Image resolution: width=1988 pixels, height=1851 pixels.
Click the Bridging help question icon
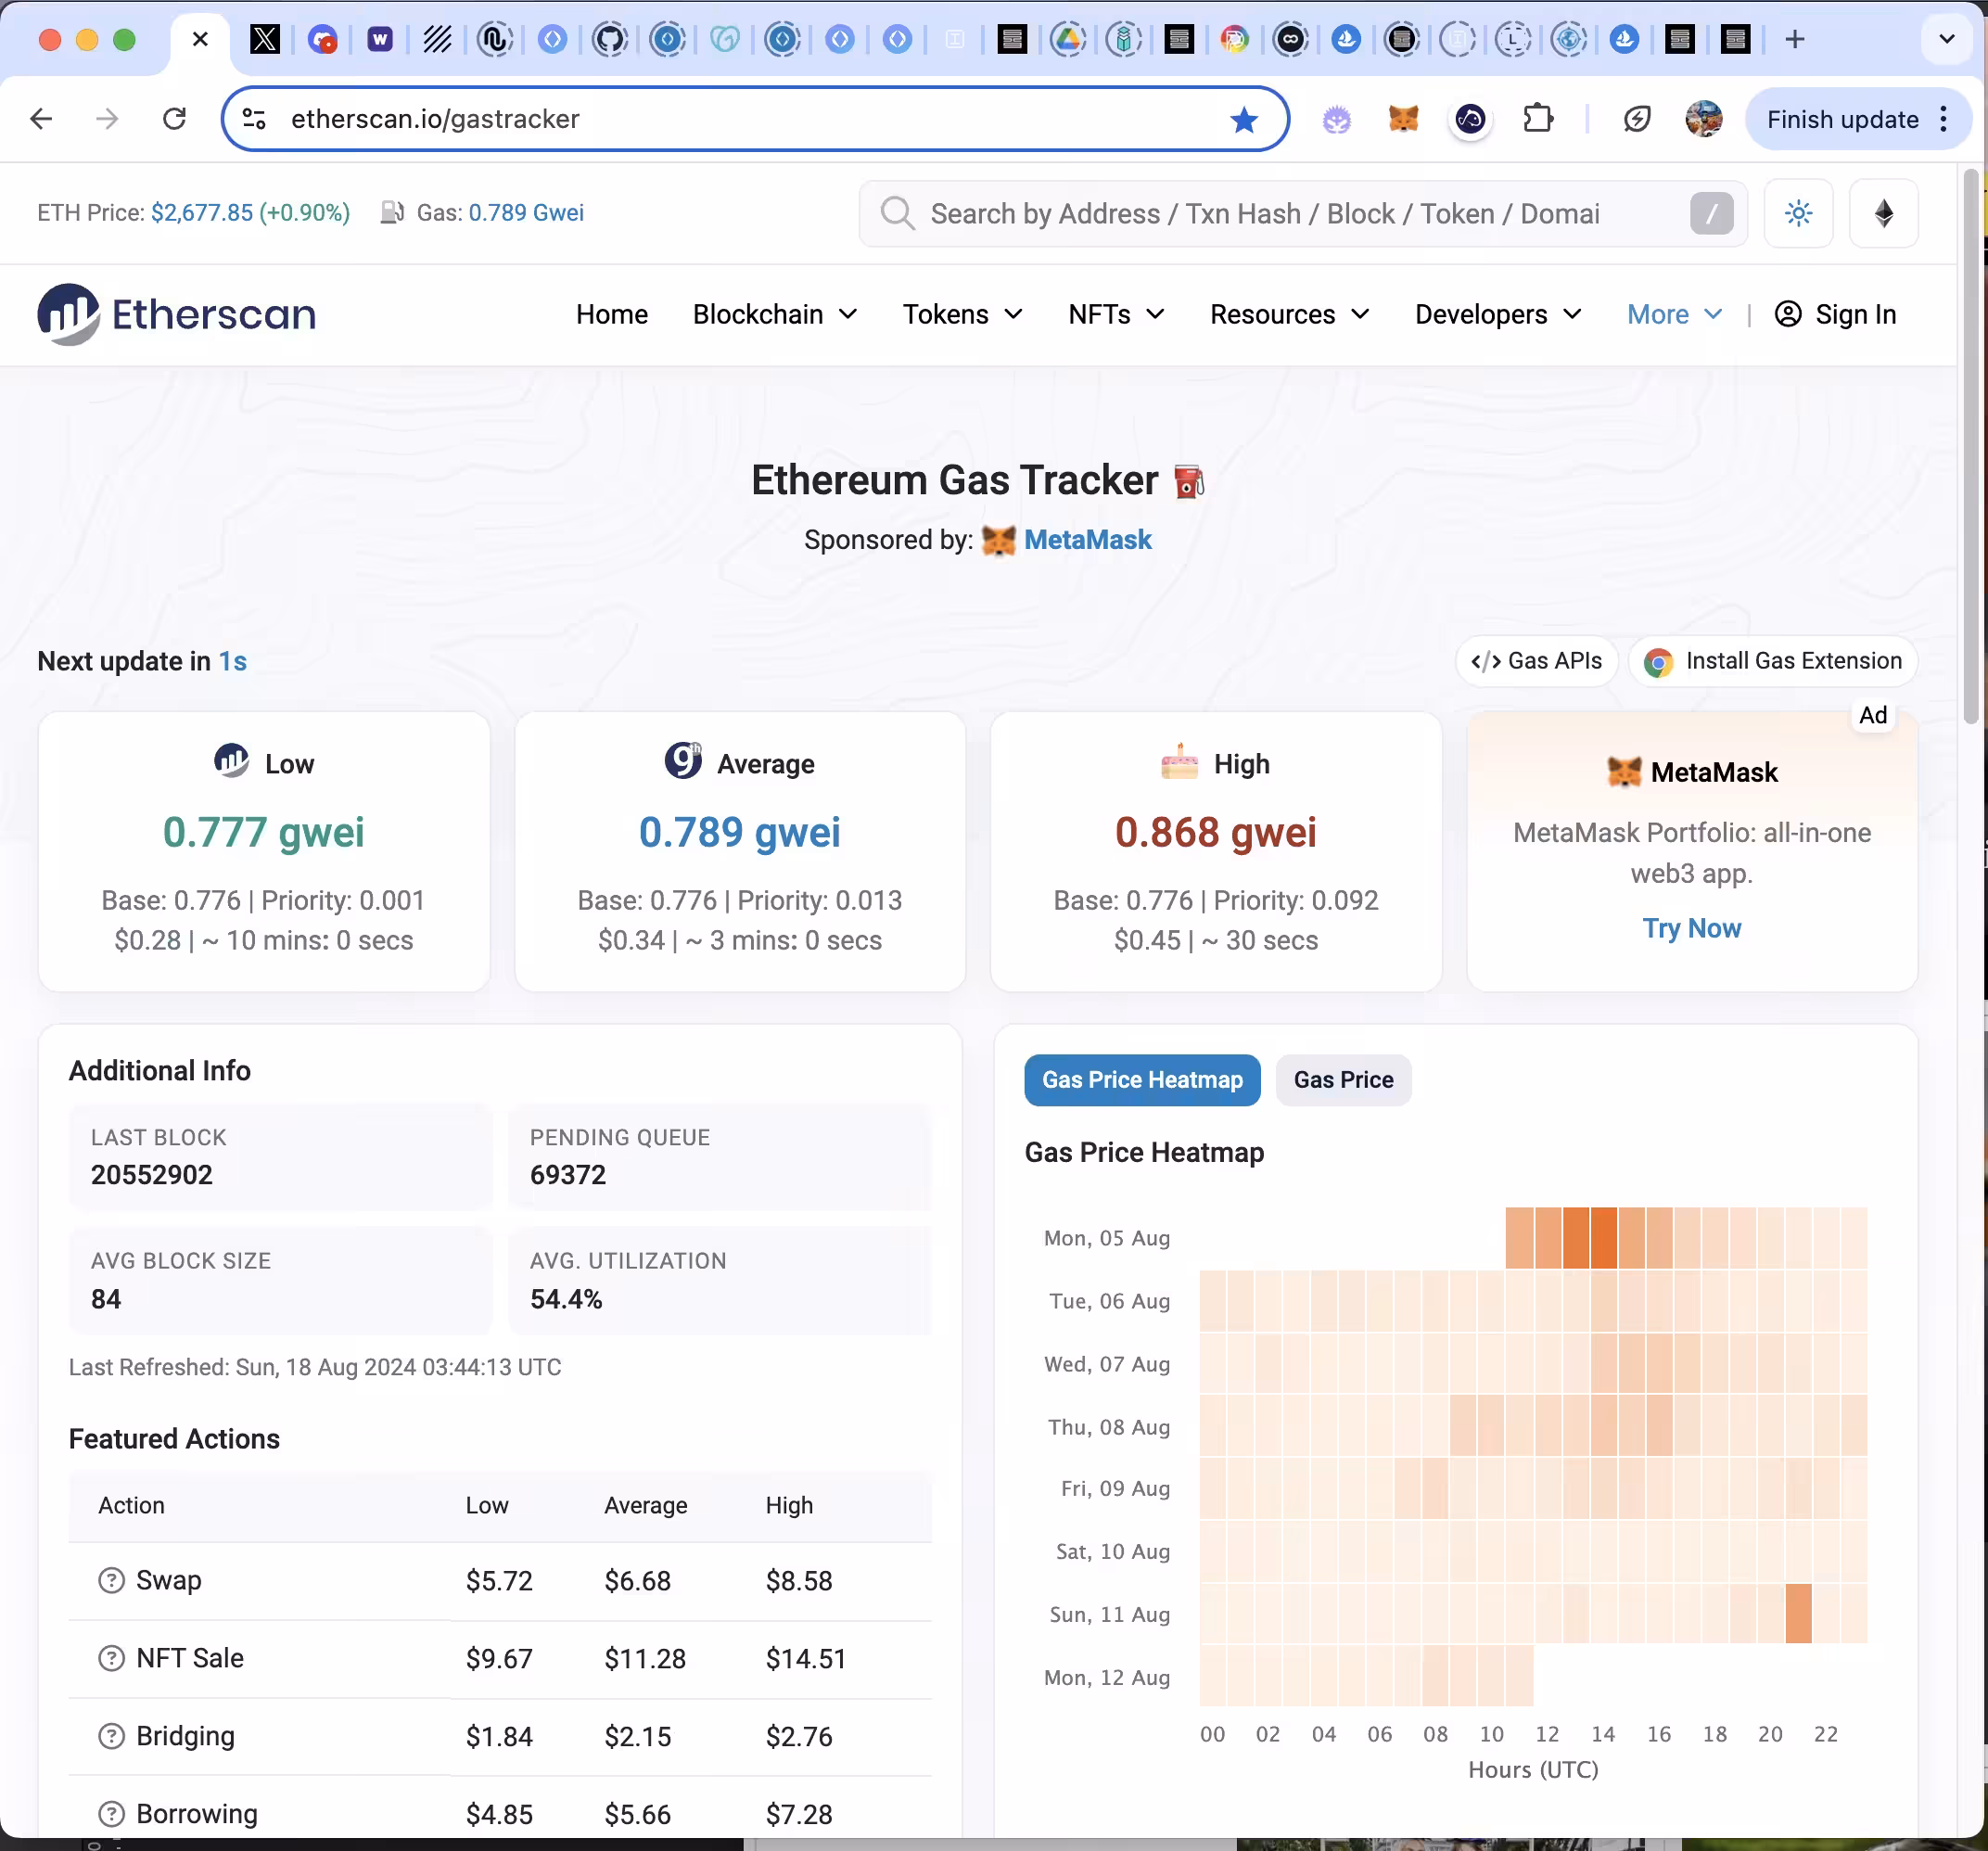tap(111, 1736)
